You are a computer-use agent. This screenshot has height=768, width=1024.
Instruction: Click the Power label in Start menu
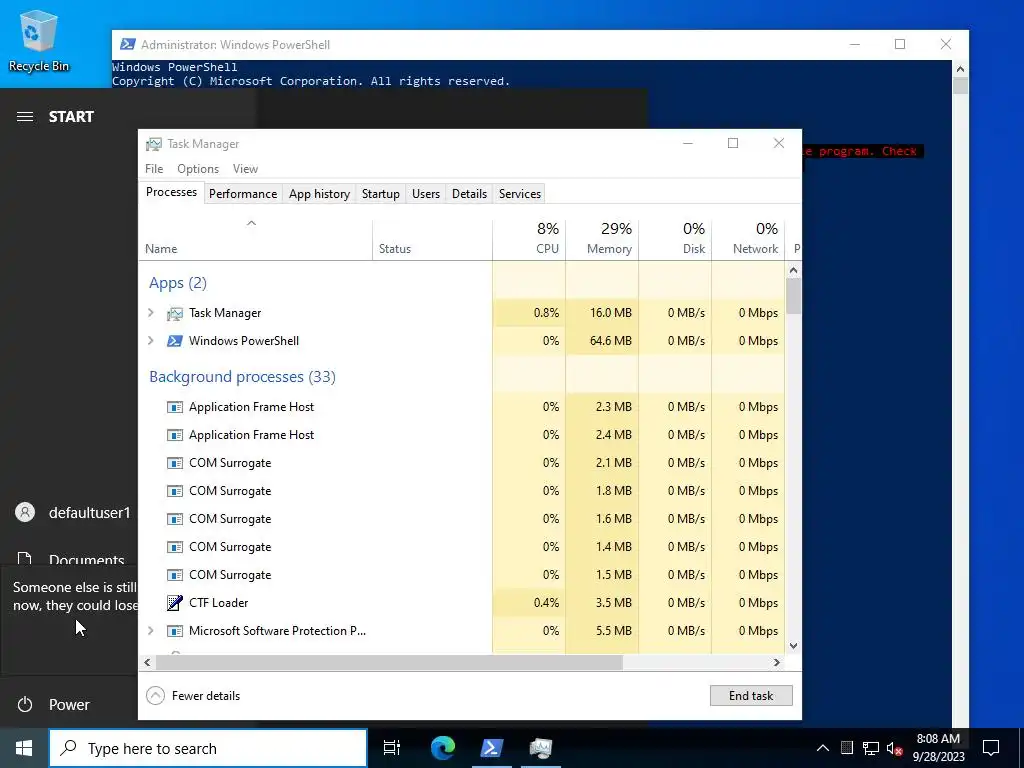coord(69,705)
